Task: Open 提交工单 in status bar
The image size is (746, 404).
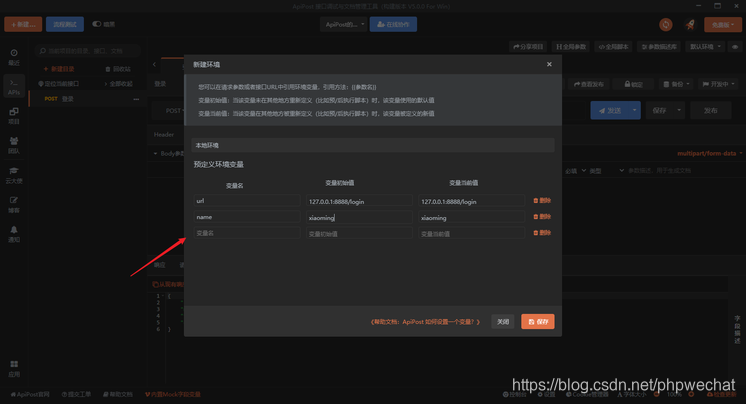Action: 76,394
